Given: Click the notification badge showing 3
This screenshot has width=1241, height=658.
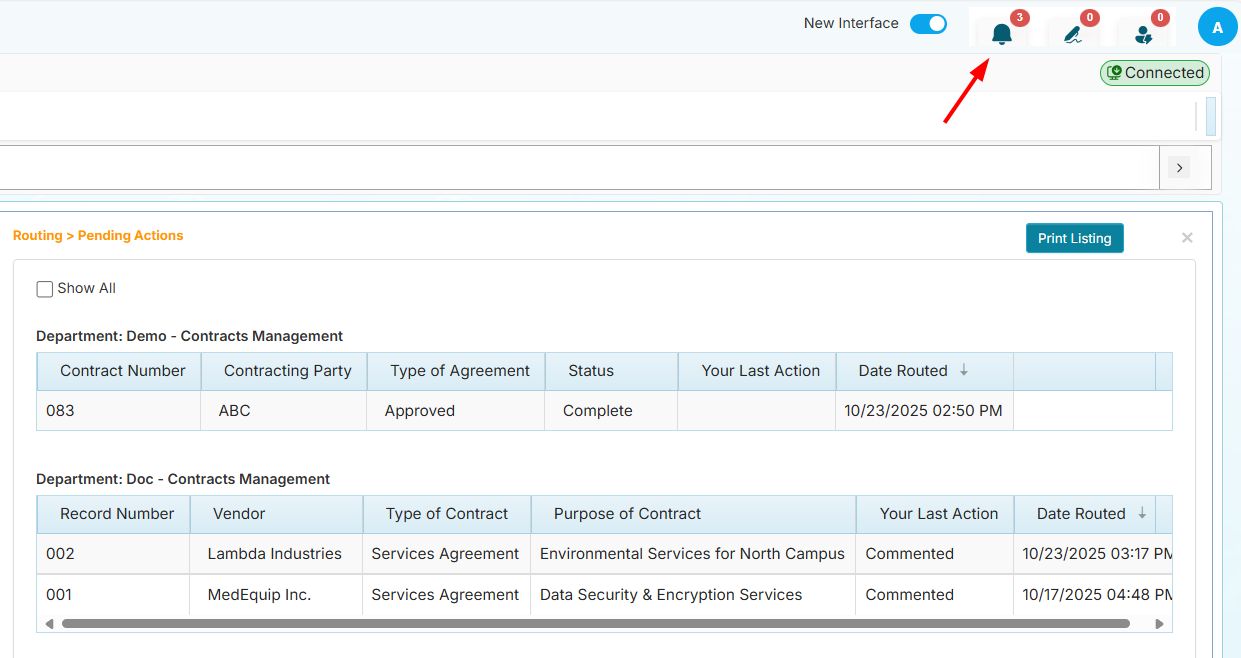Looking at the screenshot, I should pyautogui.click(x=1019, y=17).
